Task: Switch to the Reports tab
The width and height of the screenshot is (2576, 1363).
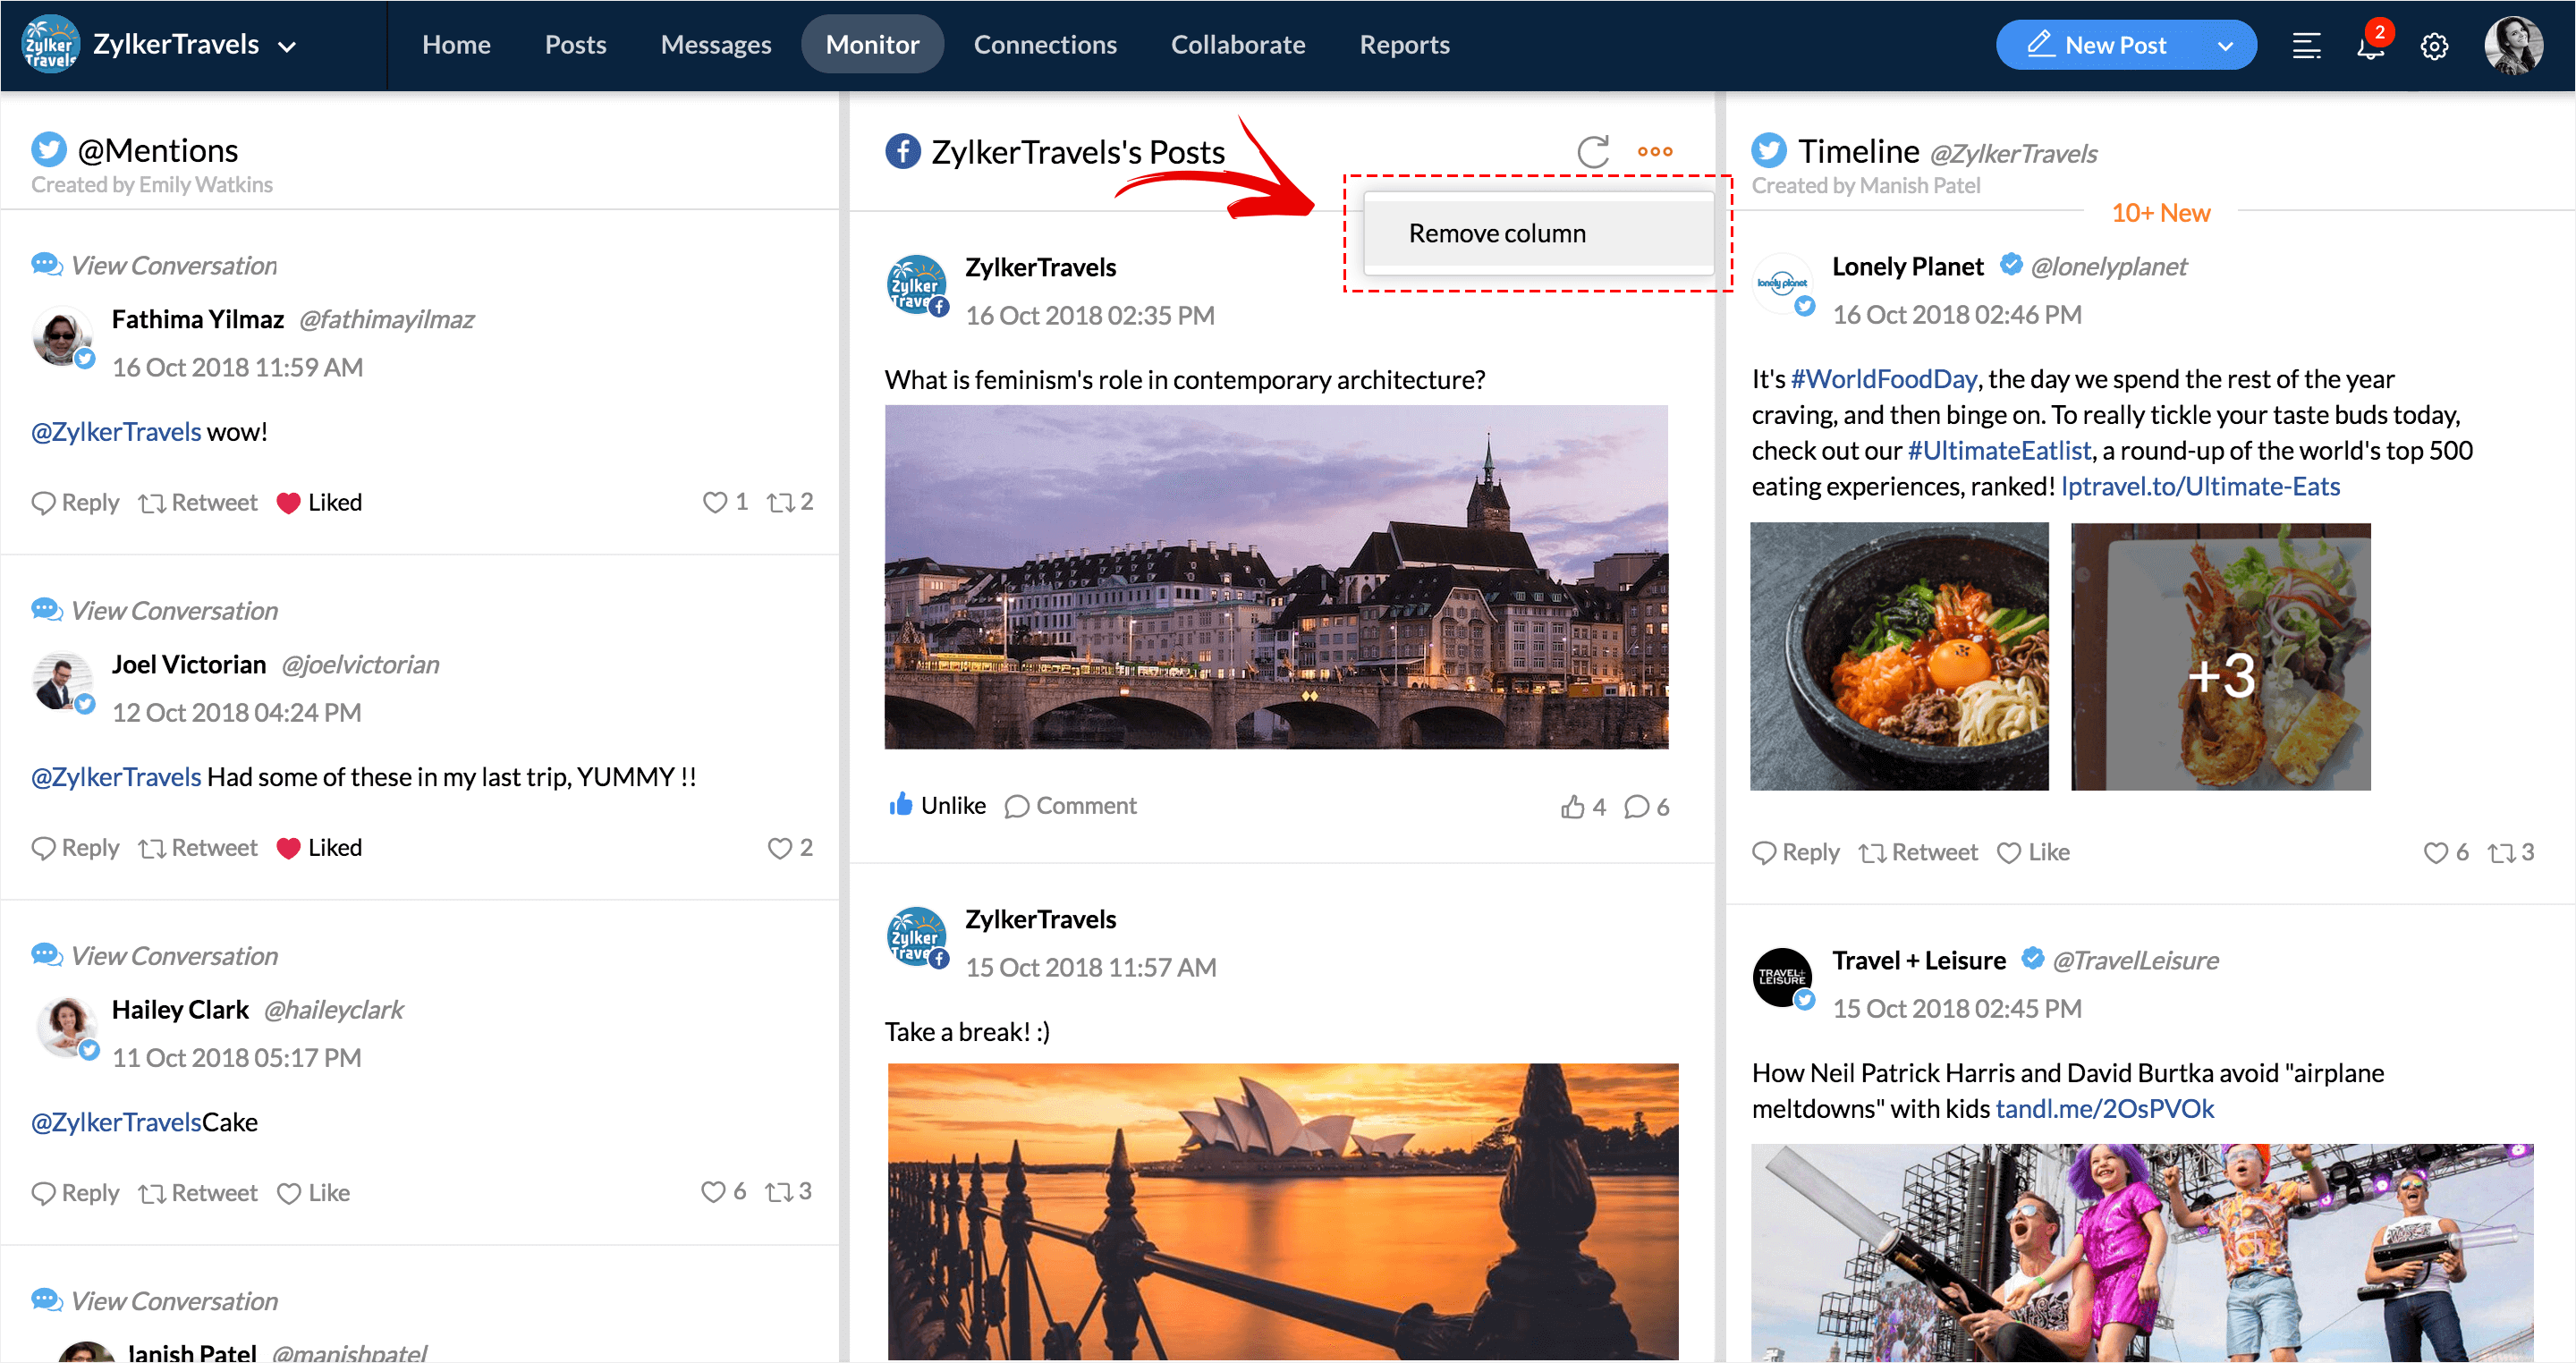Action: point(1403,45)
